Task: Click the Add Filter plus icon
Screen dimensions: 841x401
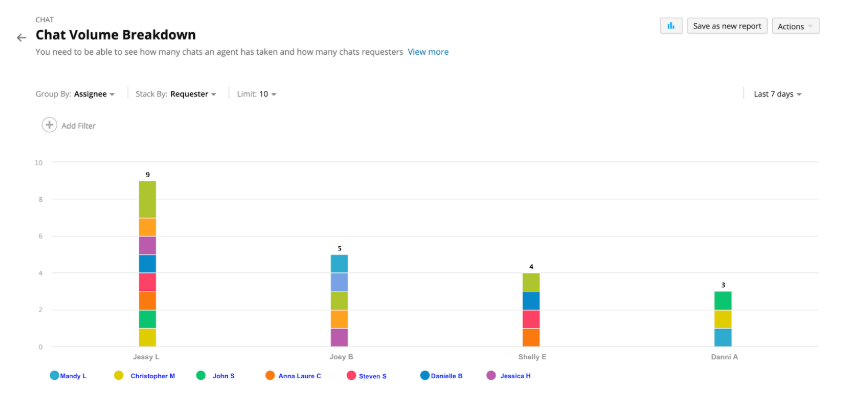Action: [49, 125]
